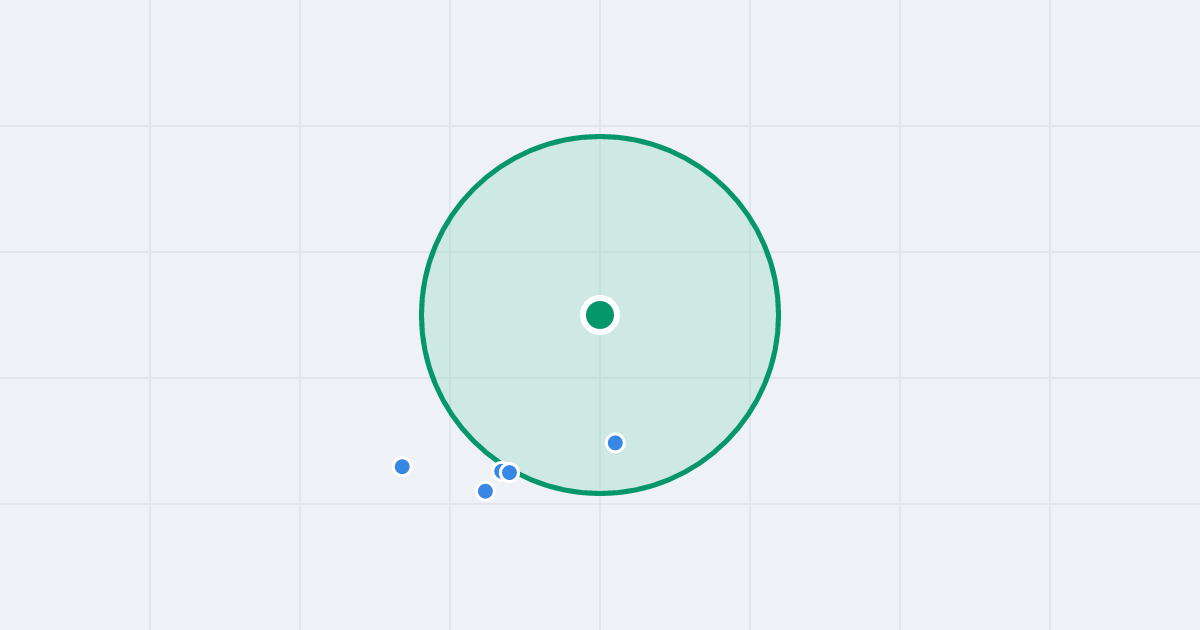Click the lowest blue dot below the circle
The image size is (1200, 630).
[x=485, y=491]
